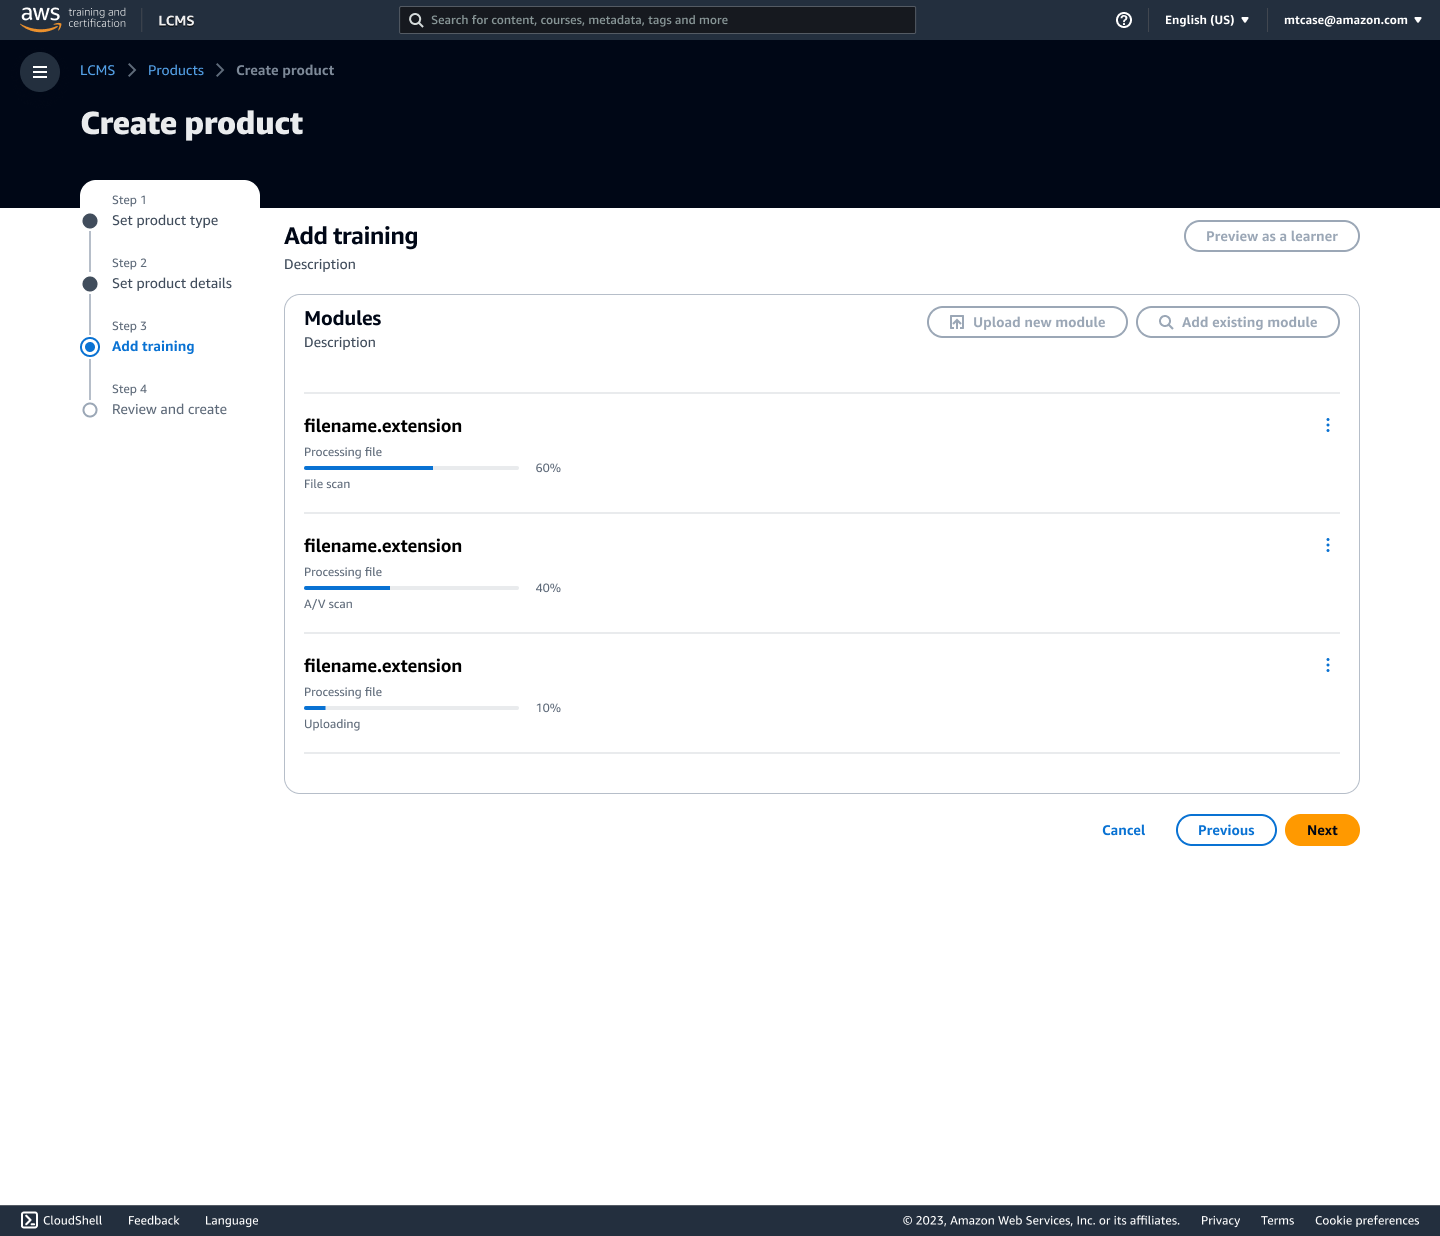Screen dimensions: 1440x1236
Task: Go to LCMS breadcrumb link
Action: 97,70
